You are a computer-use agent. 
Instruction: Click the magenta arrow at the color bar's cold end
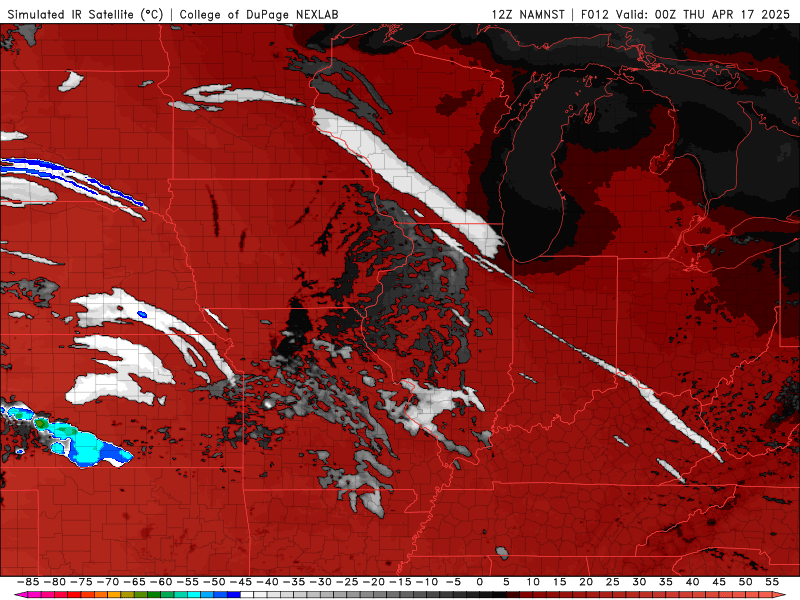pos(21,595)
